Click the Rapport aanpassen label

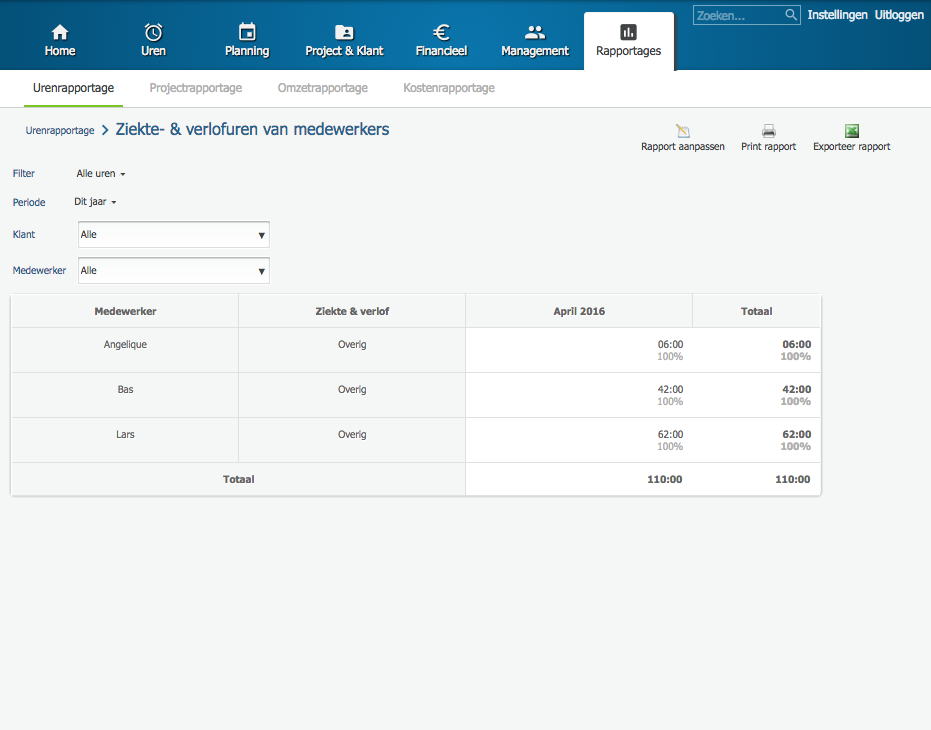683,147
